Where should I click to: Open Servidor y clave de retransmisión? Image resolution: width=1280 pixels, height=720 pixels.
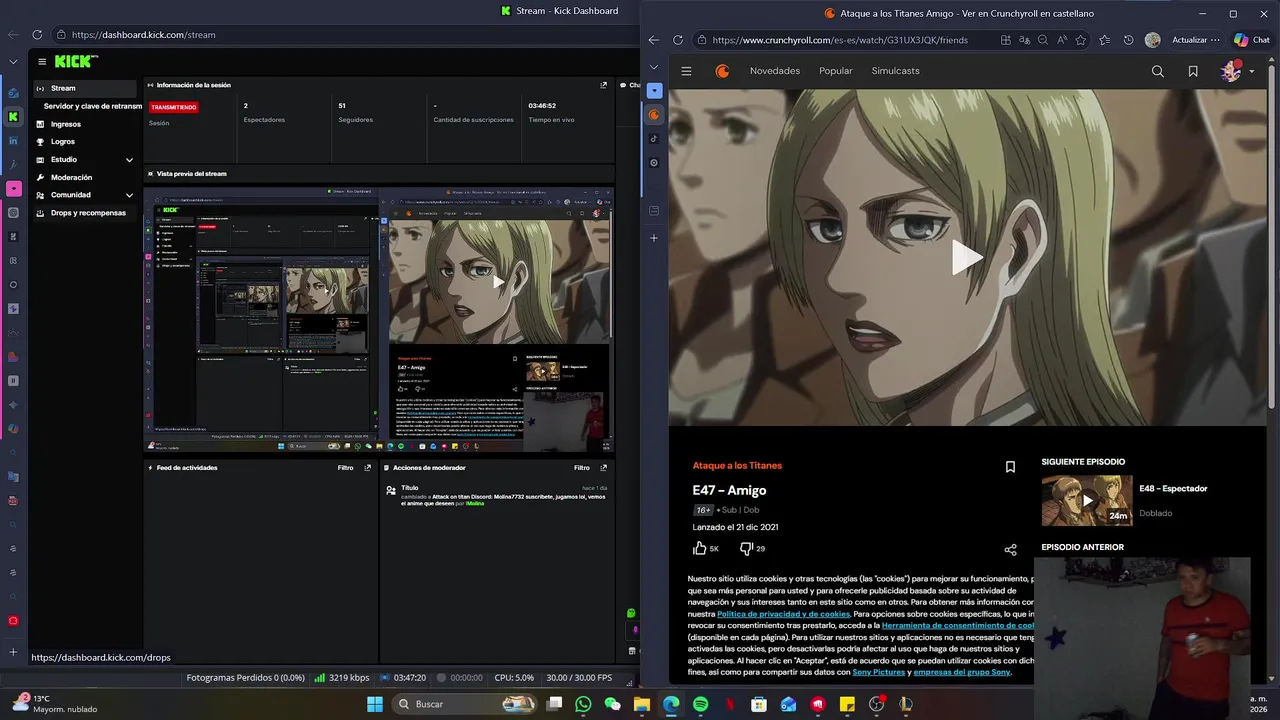[x=92, y=106]
